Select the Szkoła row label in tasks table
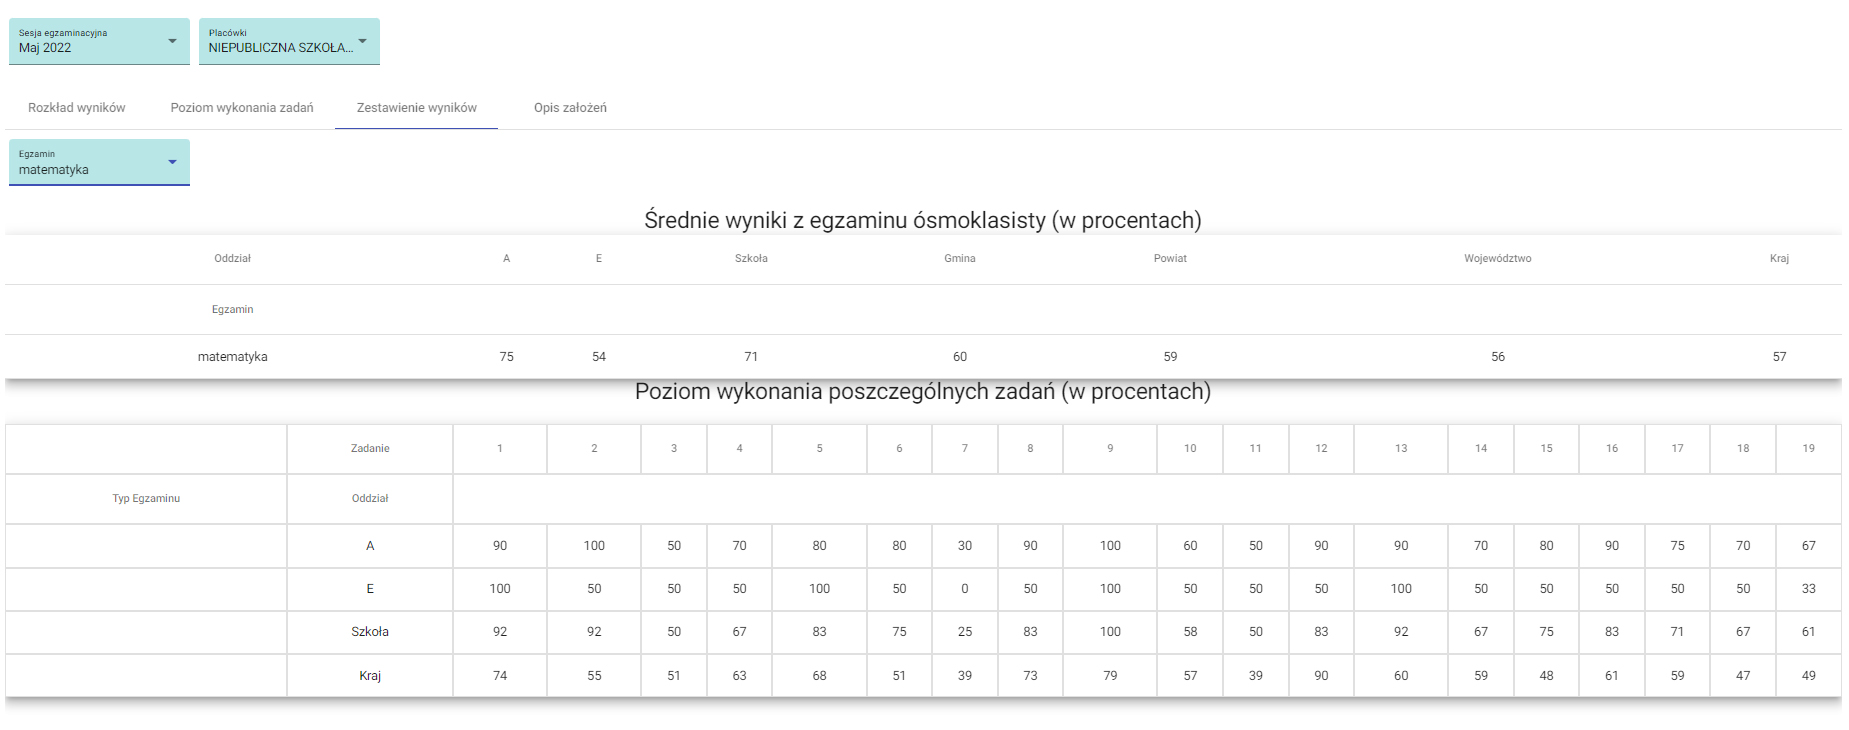This screenshot has height=730, width=1849. (370, 632)
